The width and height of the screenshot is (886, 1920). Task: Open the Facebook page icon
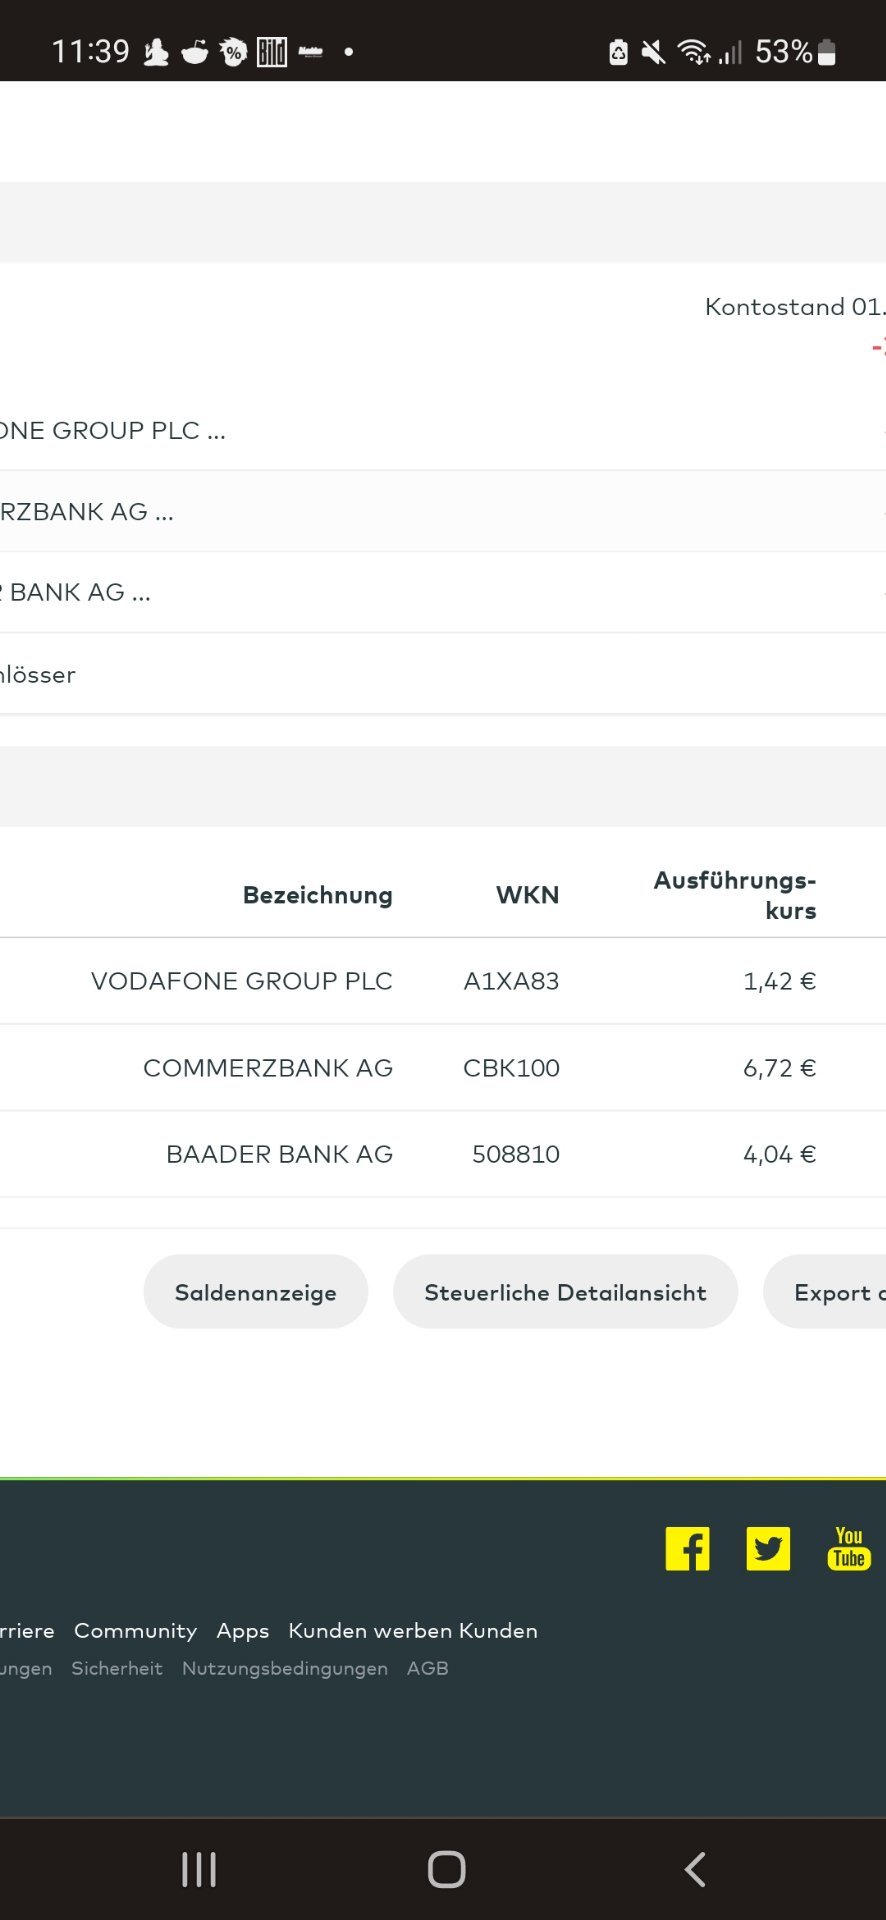(688, 1548)
